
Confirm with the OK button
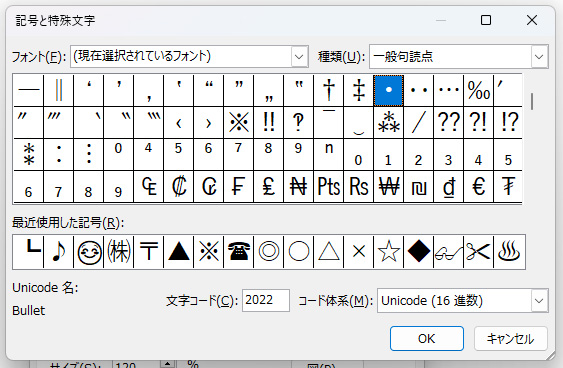pyautogui.click(x=427, y=339)
